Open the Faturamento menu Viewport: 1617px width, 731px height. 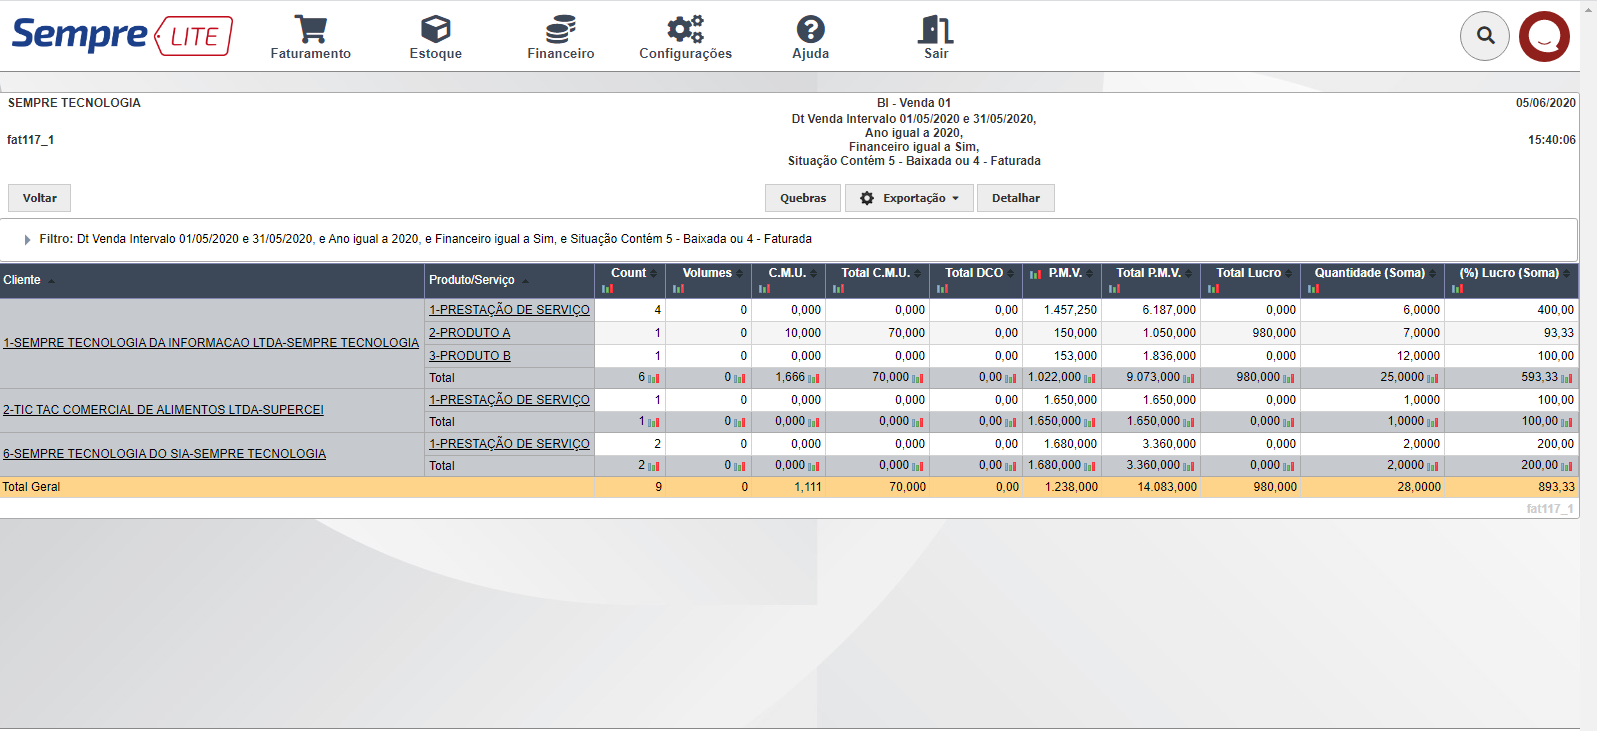[x=310, y=38]
